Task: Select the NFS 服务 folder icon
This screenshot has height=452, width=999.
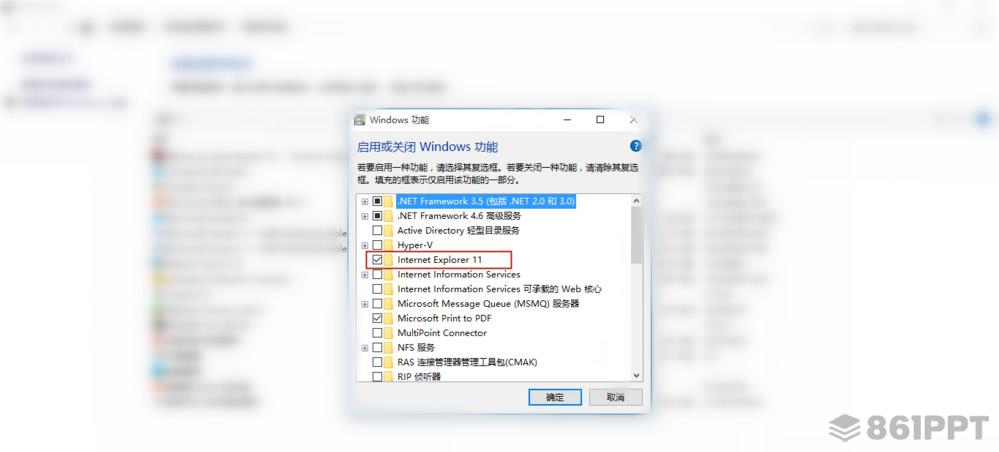Action: click(388, 347)
